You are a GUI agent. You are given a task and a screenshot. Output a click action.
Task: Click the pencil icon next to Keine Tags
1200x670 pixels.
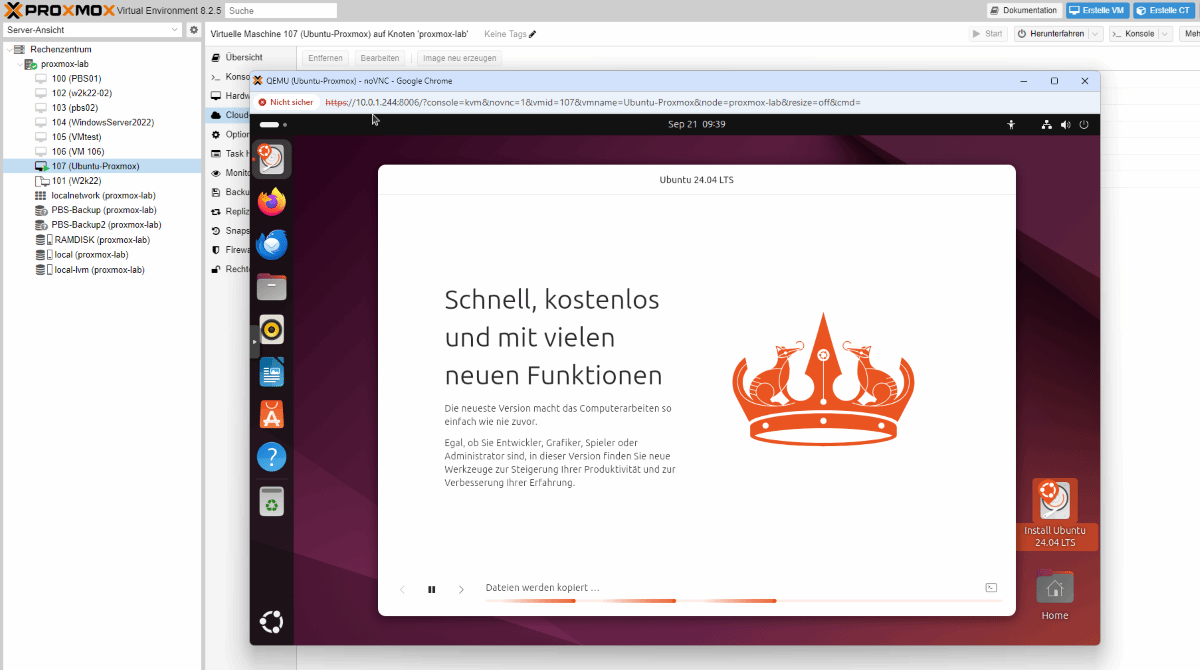[533, 34]
